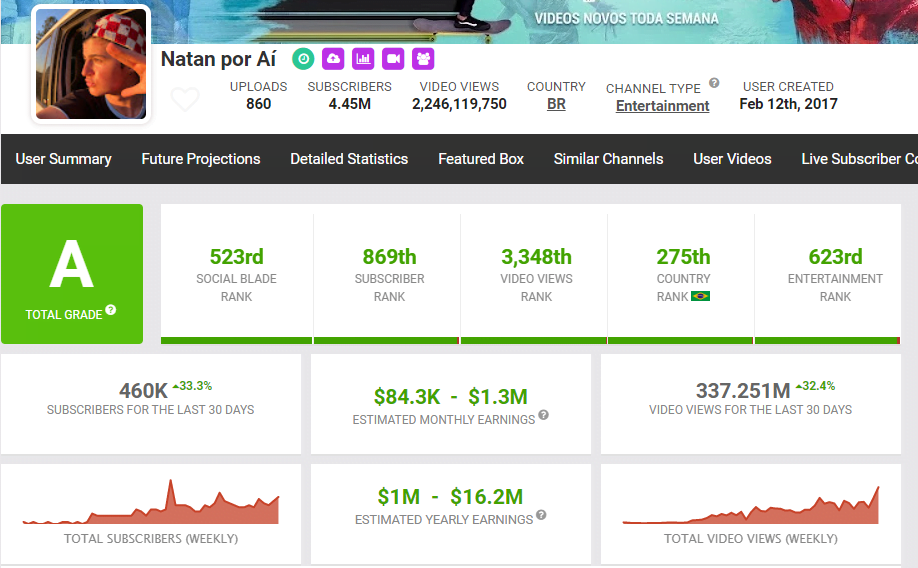Viewport: 918px width, 568px height.
Task: Click the help icon beside Total Grade
Action: (x=111, y=310)
